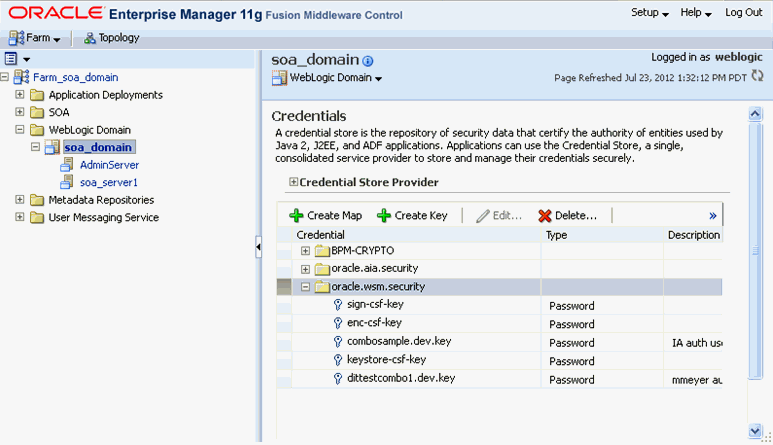773x445 pixels.
Task: Open the Farm menu
Action: click(x=35, y=38)
